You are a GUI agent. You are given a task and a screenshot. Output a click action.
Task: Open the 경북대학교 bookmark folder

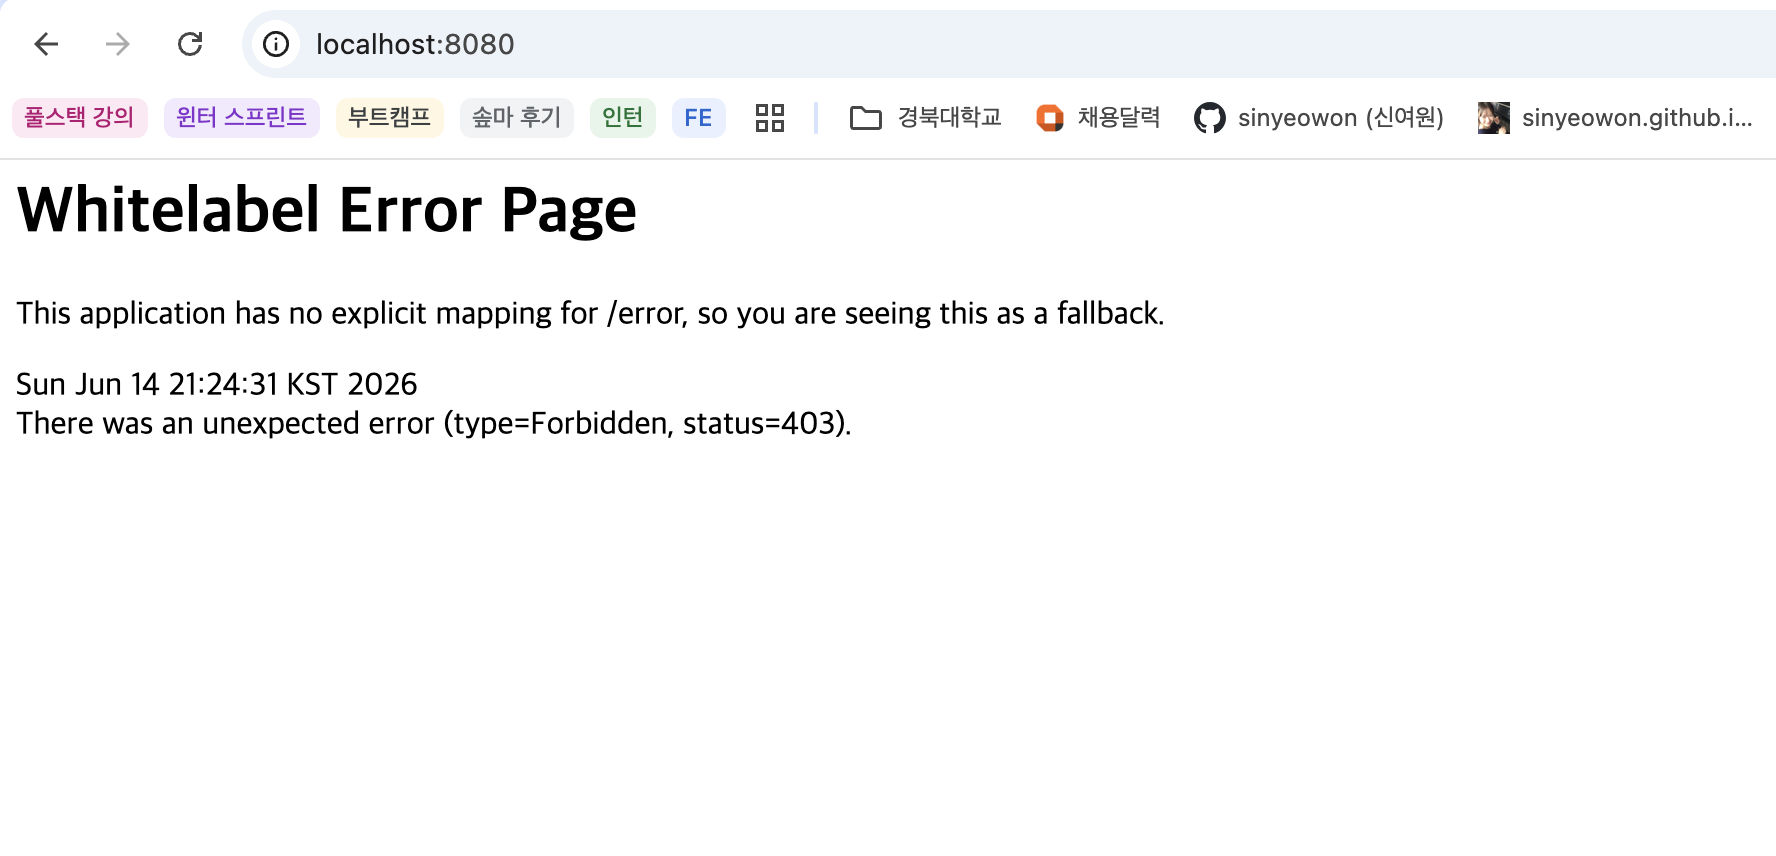point(925,118)
